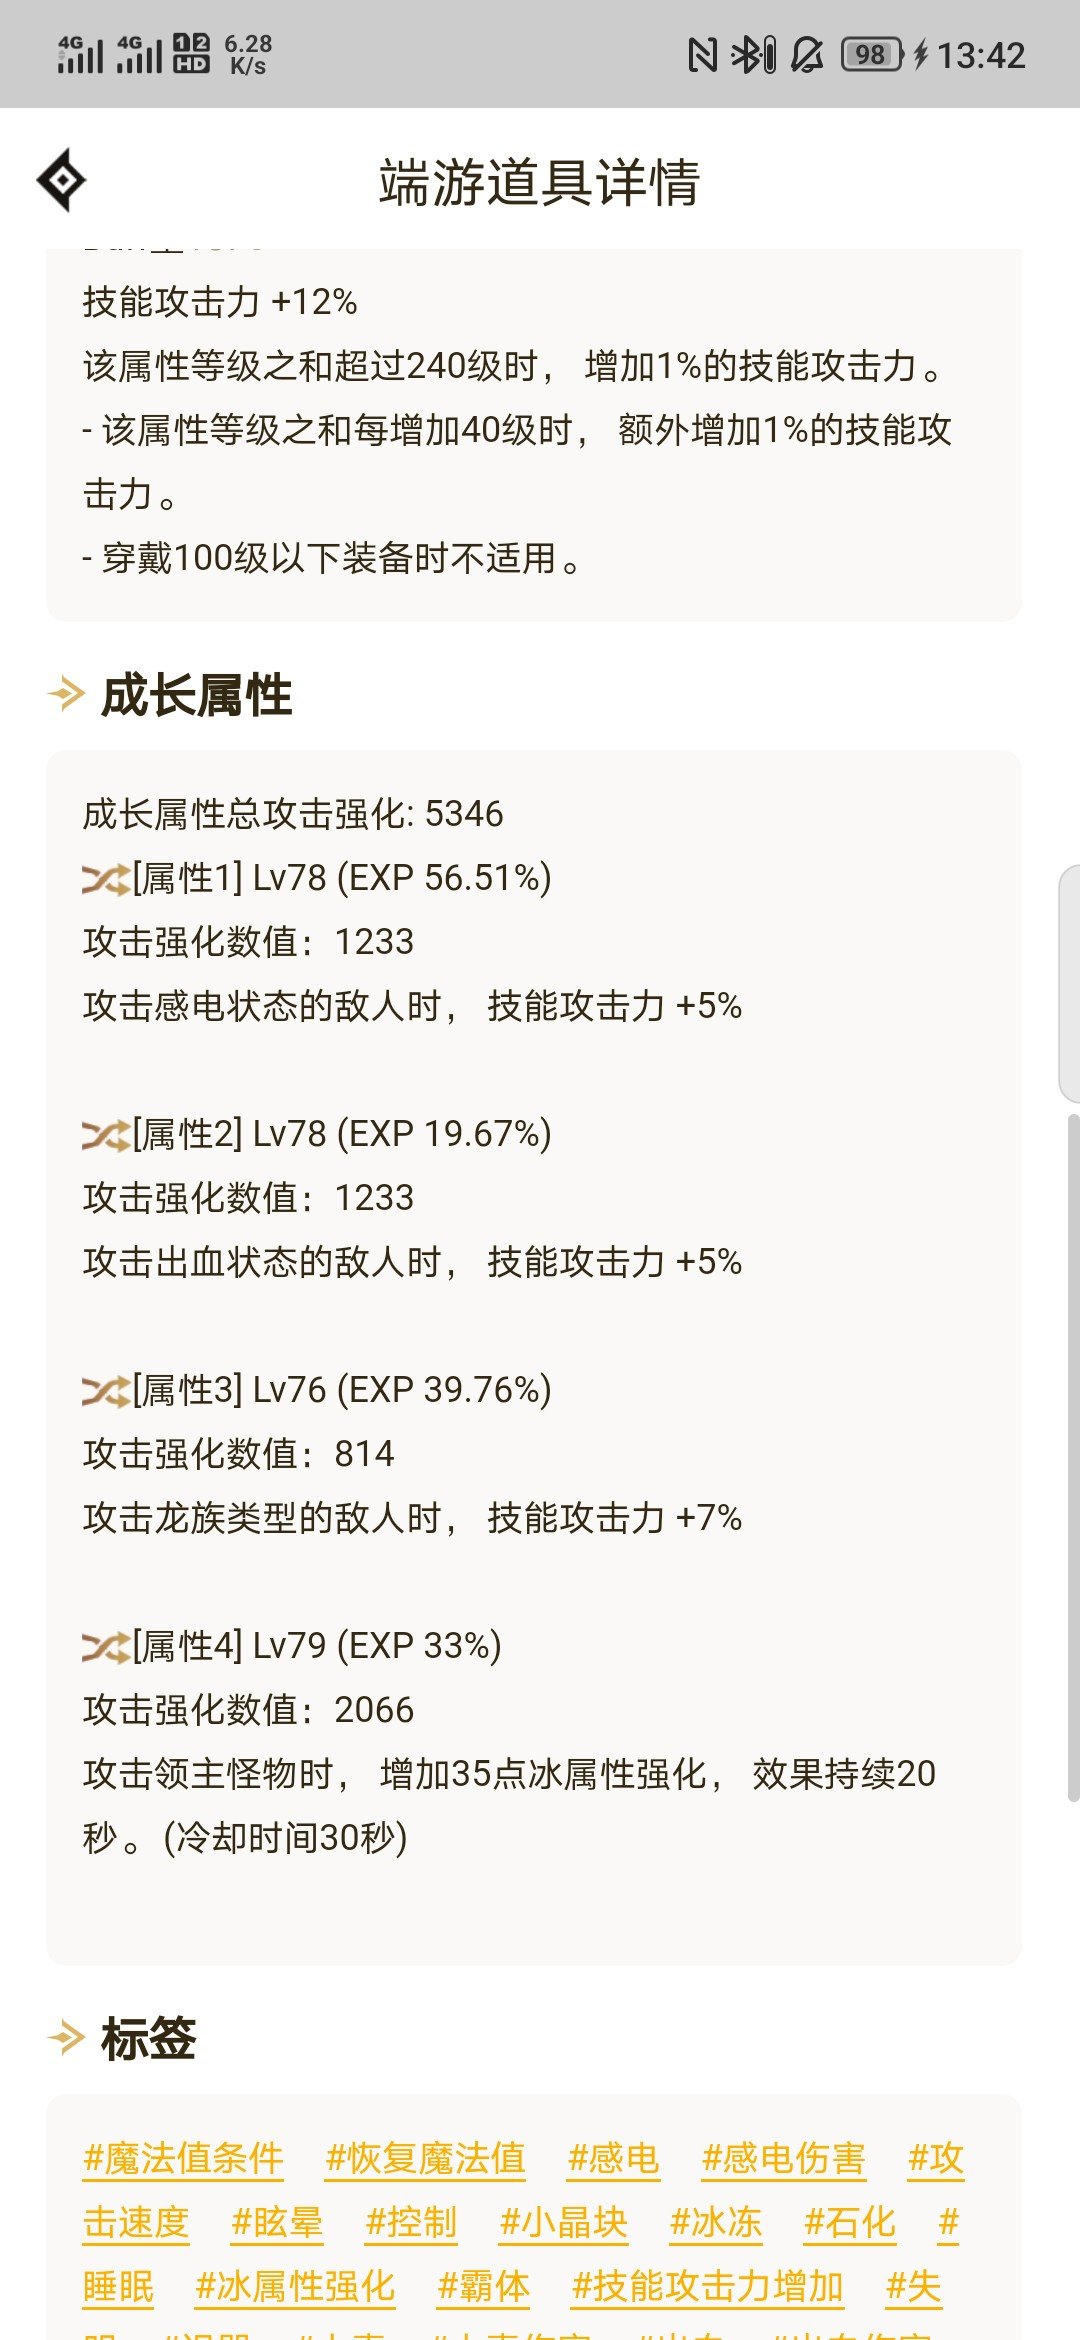Open the #魔法值条件 tag
Screen dimensions: 1080x2340
pos(183,2159)
